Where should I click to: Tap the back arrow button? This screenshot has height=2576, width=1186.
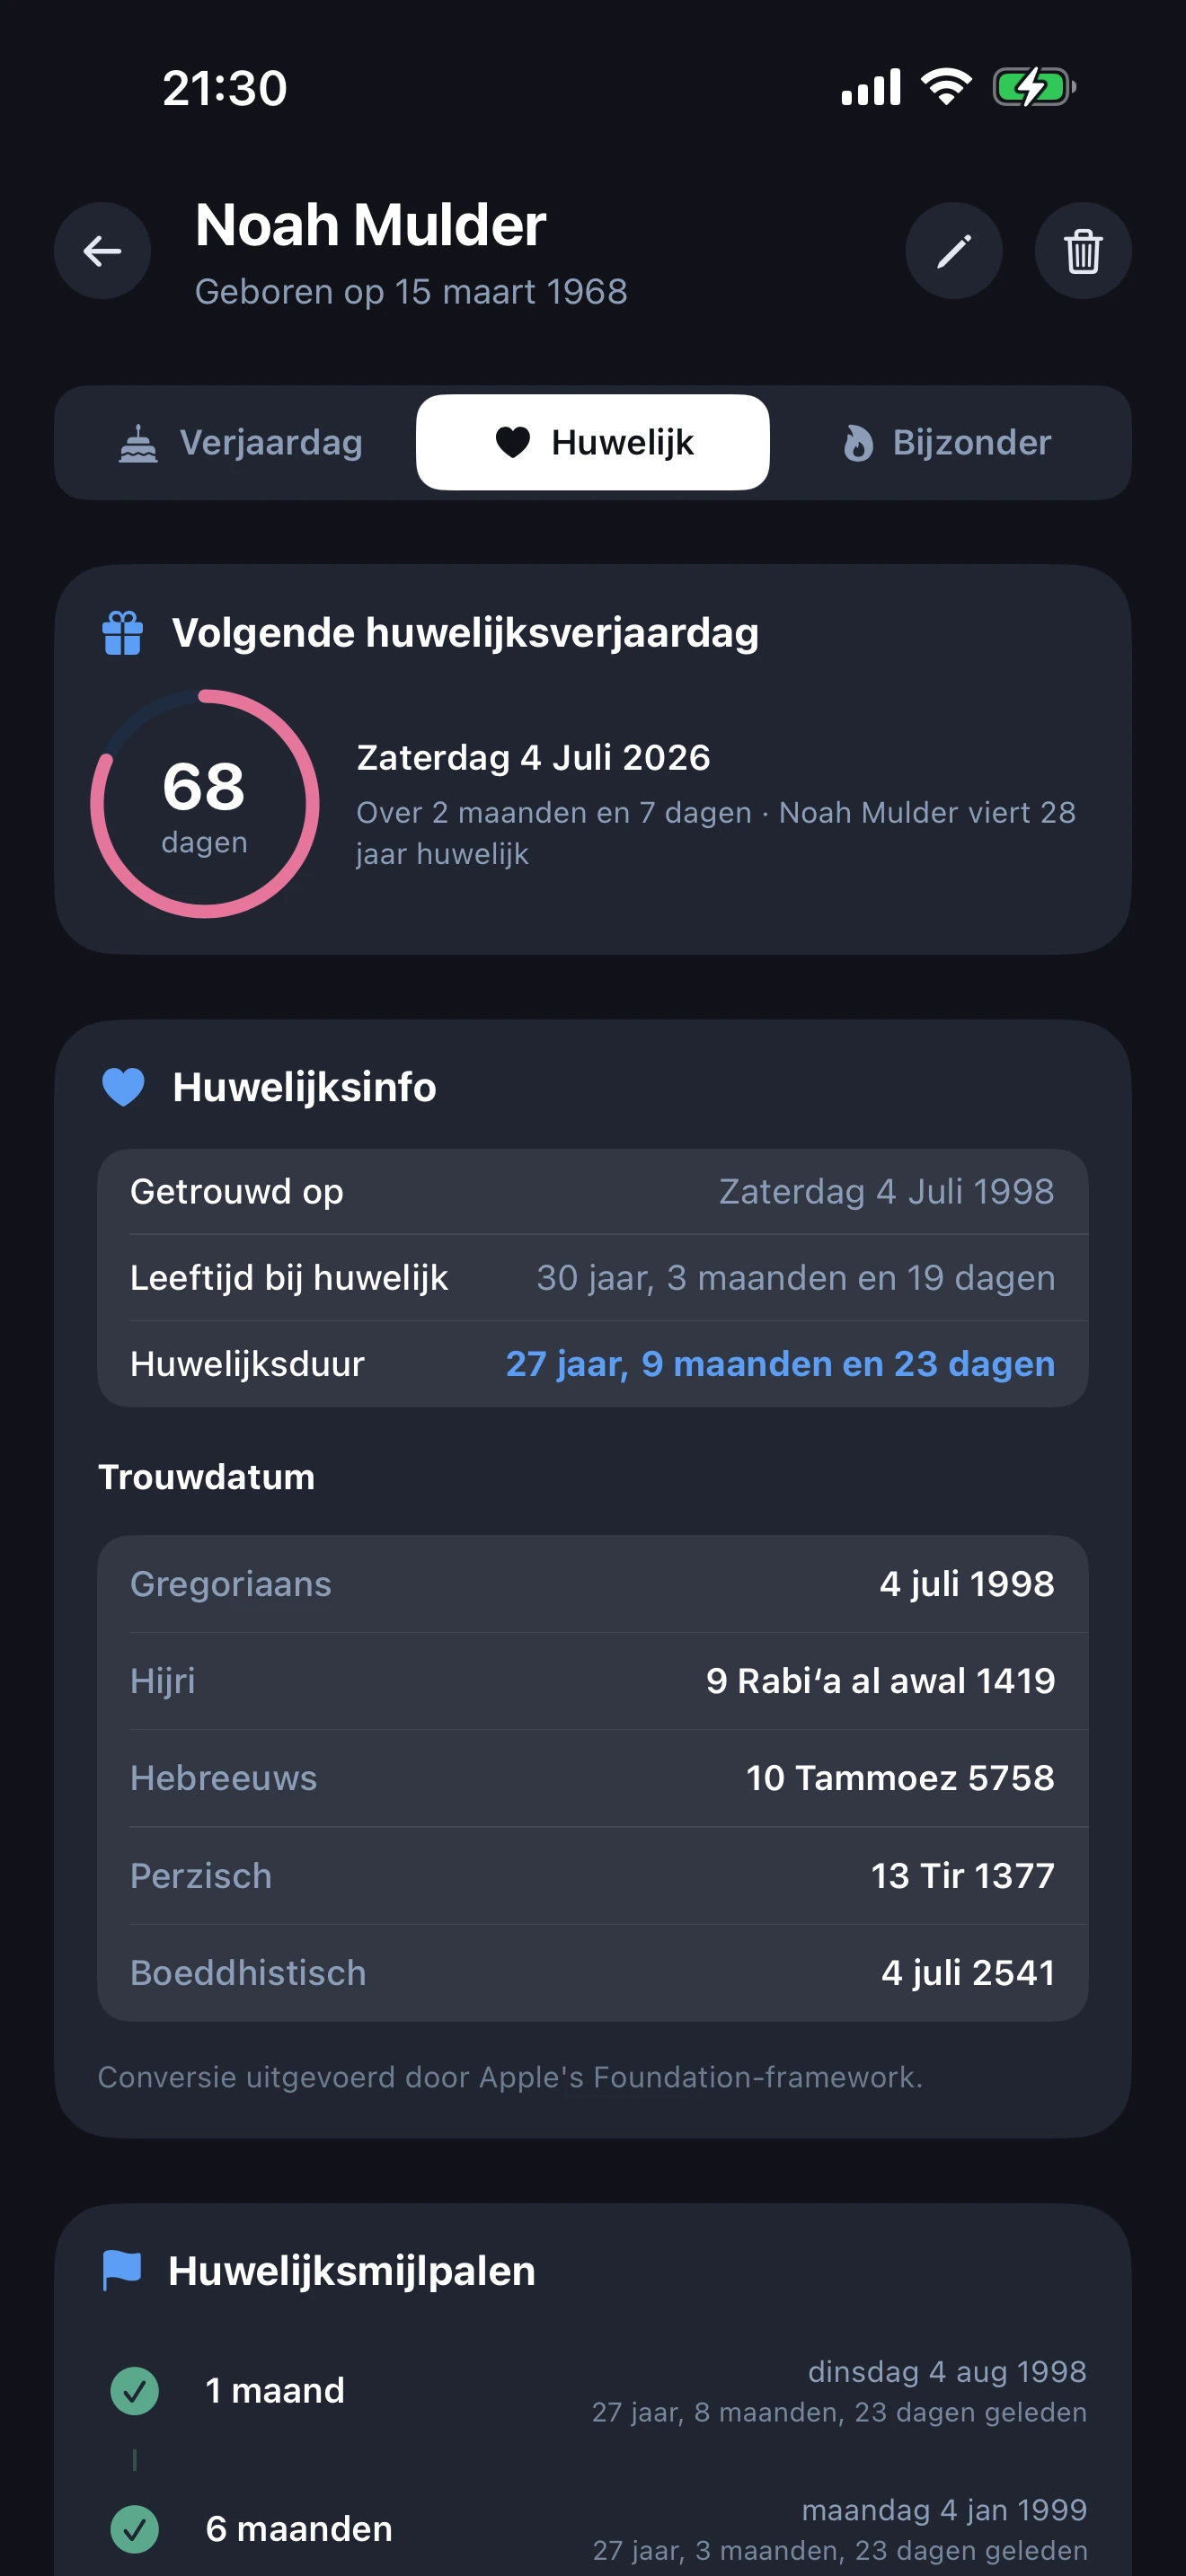tap(102, 251)
